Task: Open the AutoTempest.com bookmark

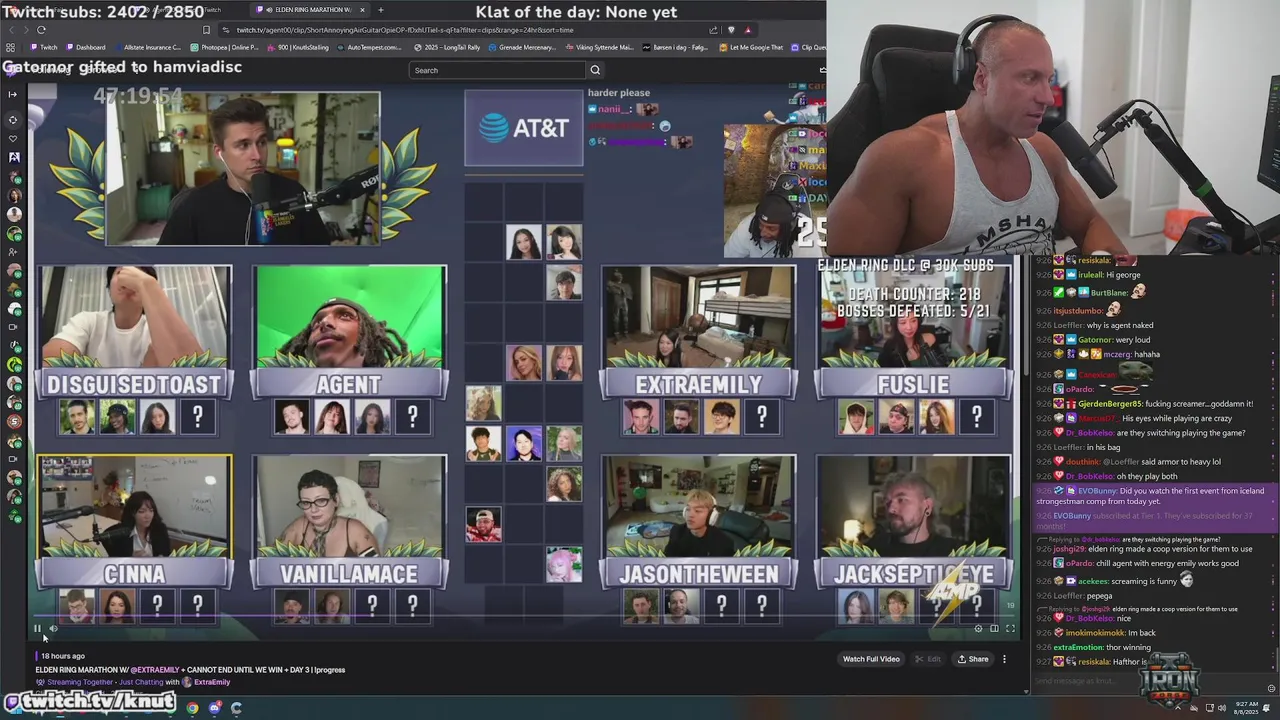Action: pyautogui.click(x=368, y=47)
